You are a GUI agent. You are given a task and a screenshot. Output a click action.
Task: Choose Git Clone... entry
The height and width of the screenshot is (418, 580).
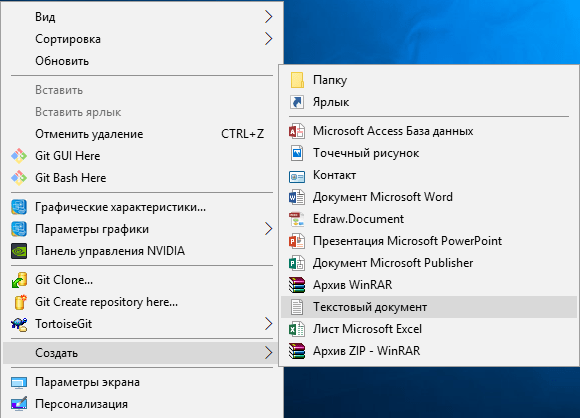coord(142,280)
